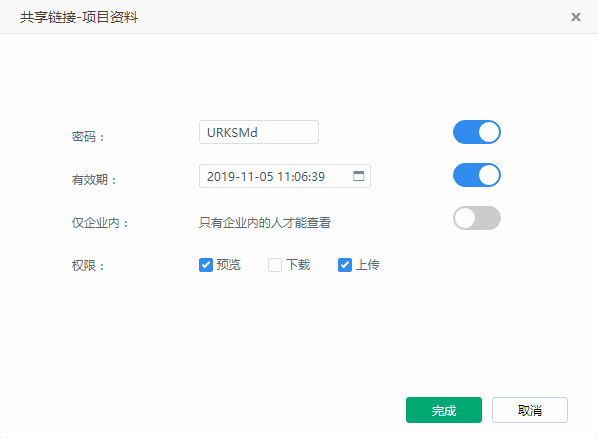Click the 仅企业内： row label
Image resolution: width=598 pixels, height=438 pixels.
(x=100, y=223)
